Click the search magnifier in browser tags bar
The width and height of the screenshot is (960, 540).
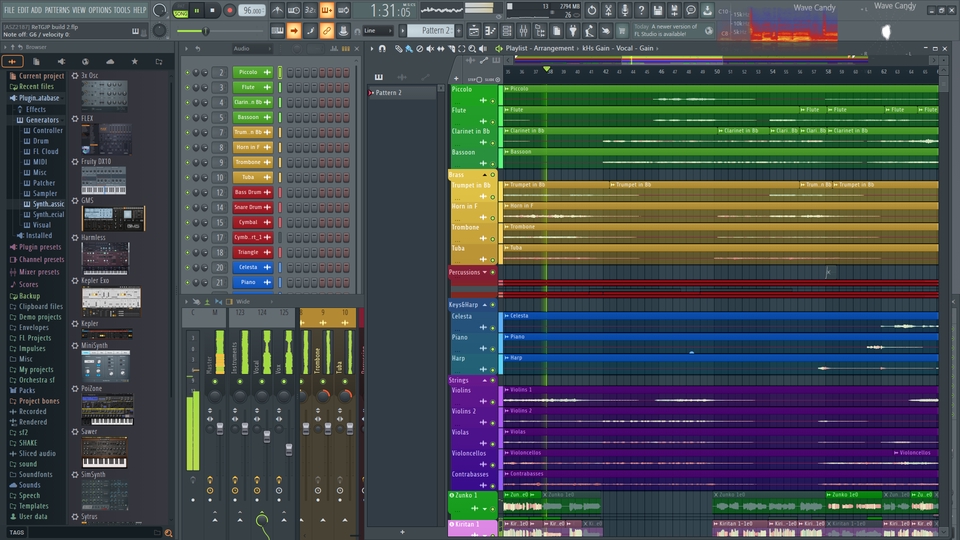point(168,533)
